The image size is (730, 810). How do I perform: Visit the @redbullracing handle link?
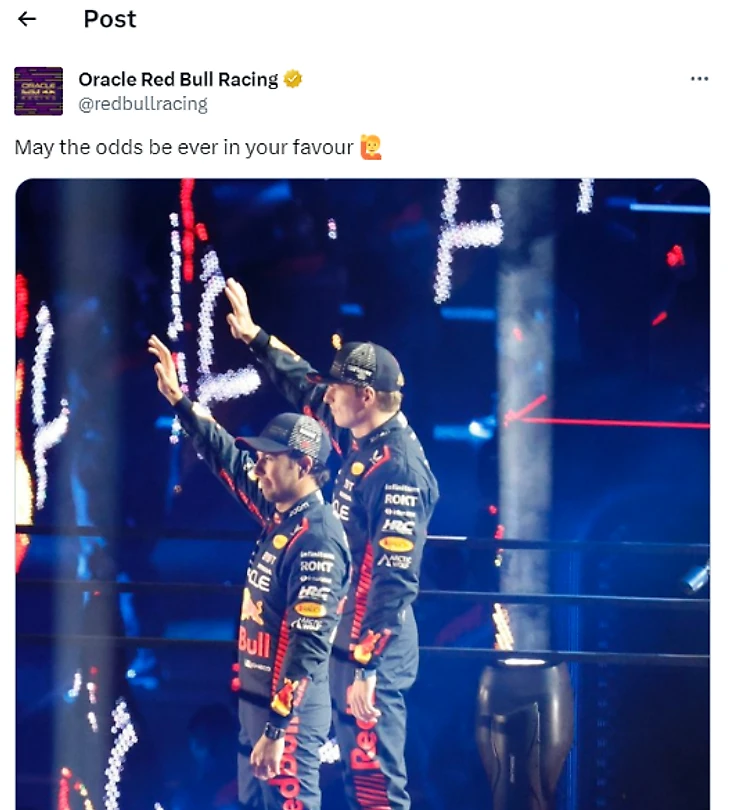click(143, 104)
